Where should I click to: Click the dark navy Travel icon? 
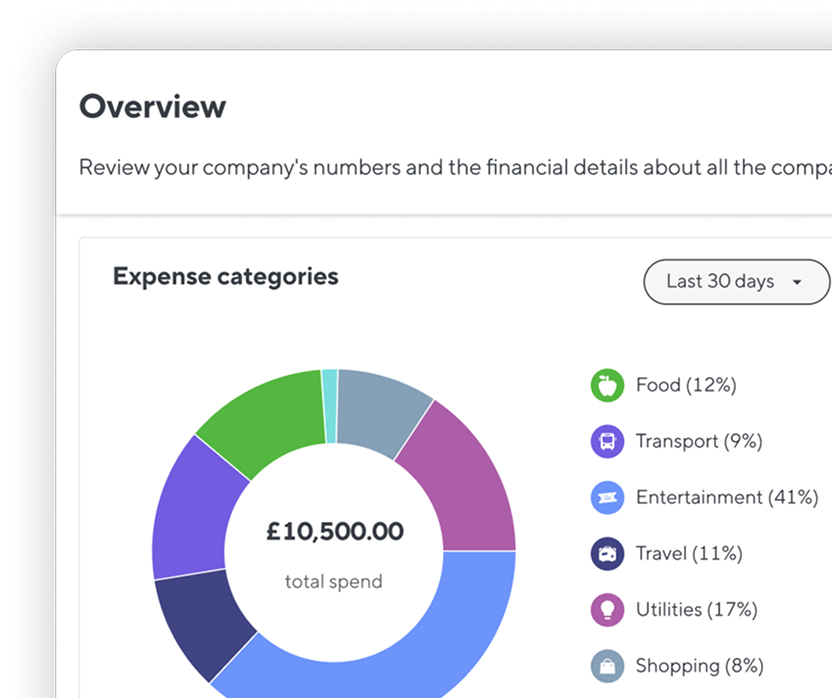pyautogui.click(x=607, y=554)
